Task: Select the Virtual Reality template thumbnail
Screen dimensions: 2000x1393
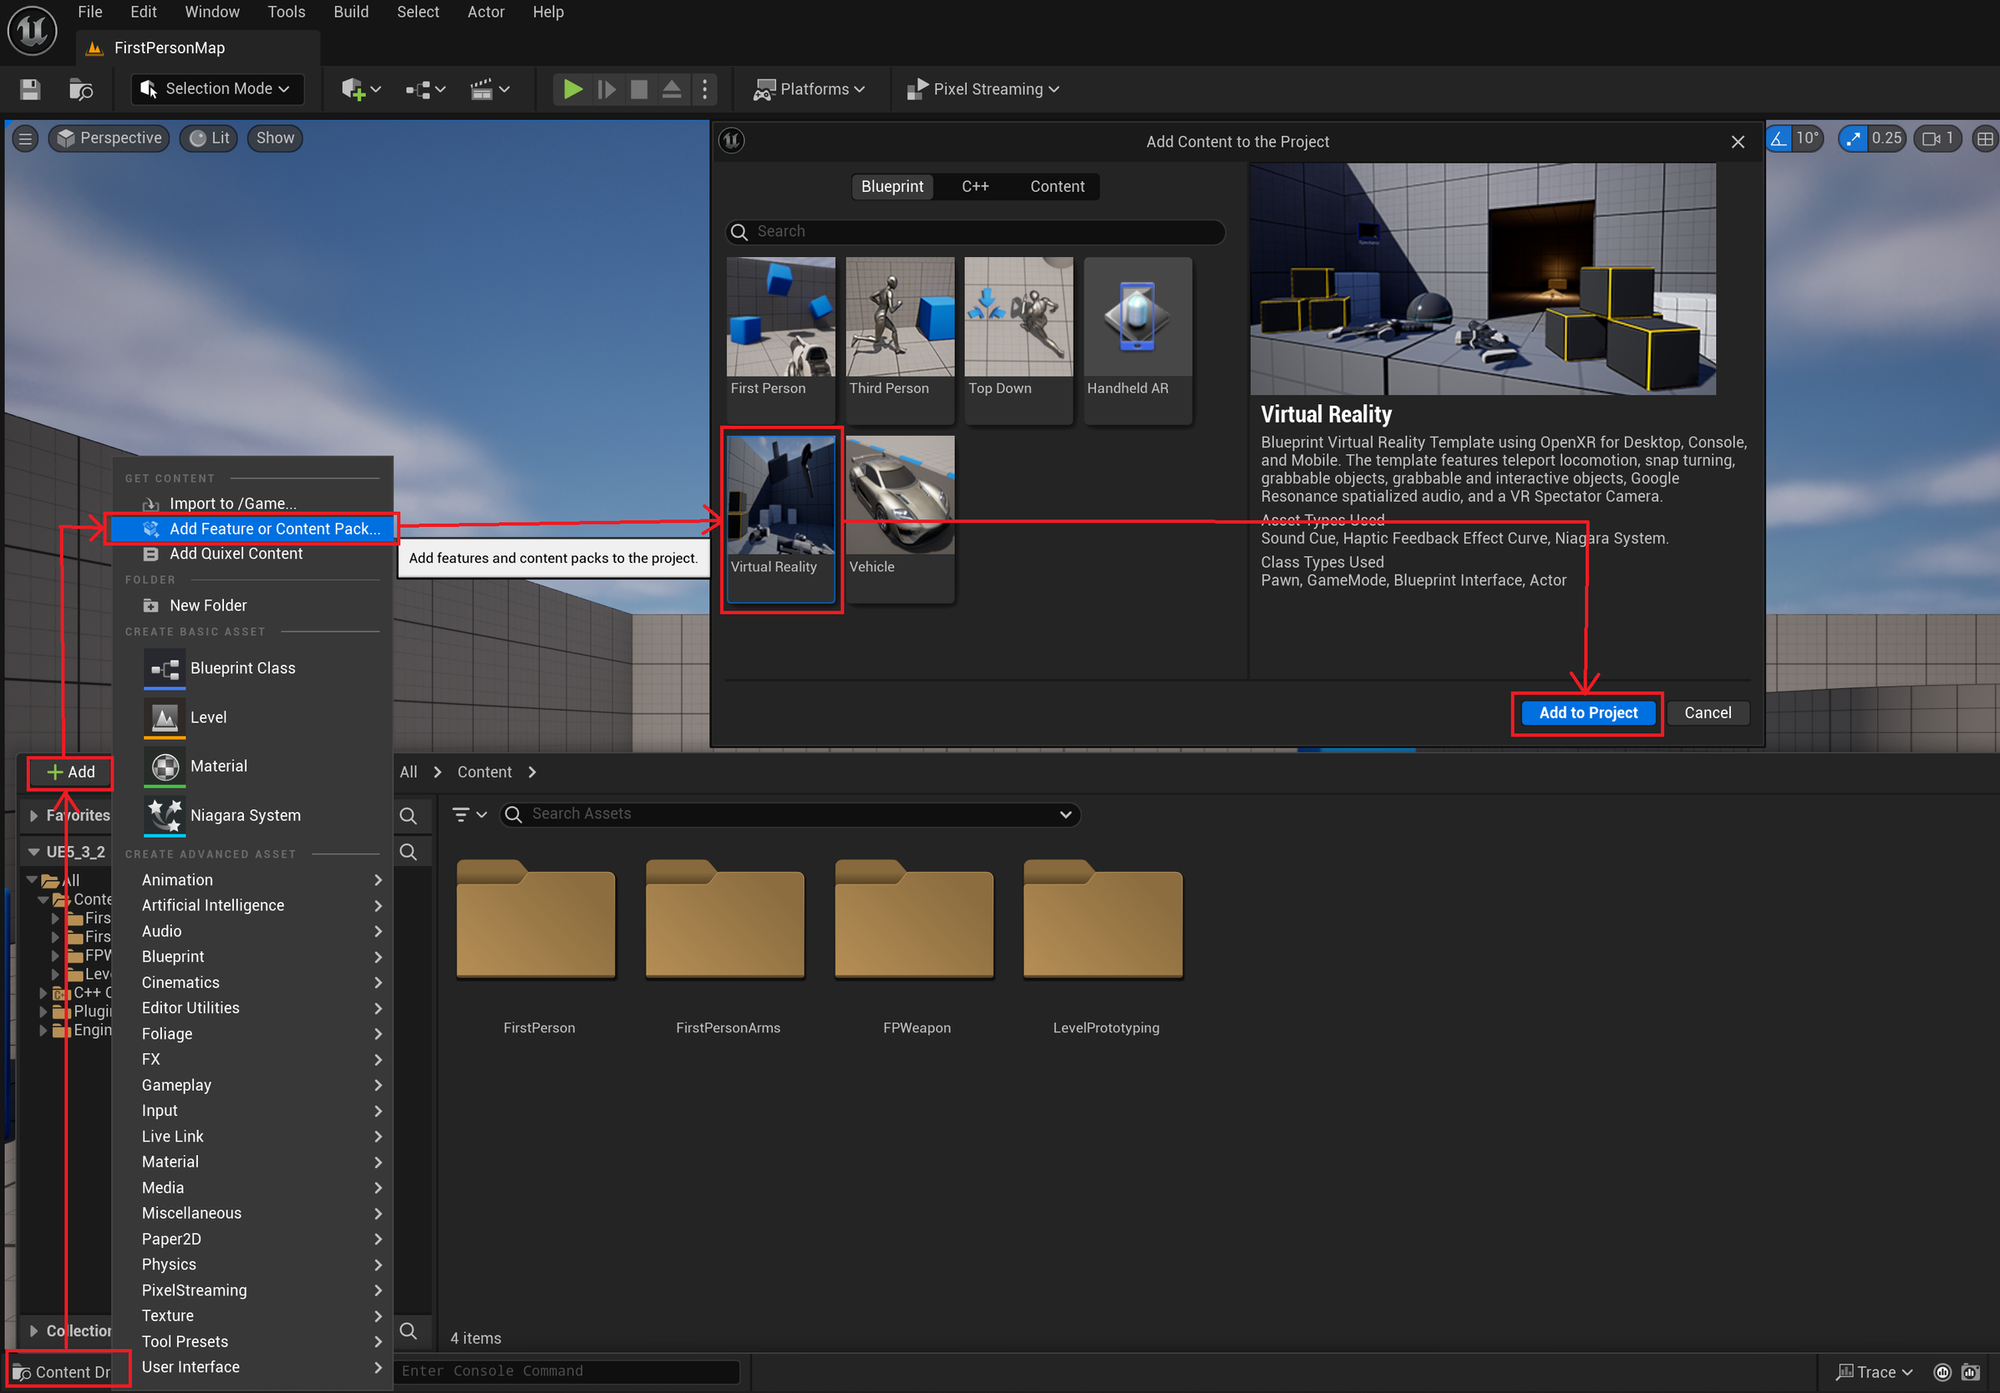Action: click(x=781, y=519)
